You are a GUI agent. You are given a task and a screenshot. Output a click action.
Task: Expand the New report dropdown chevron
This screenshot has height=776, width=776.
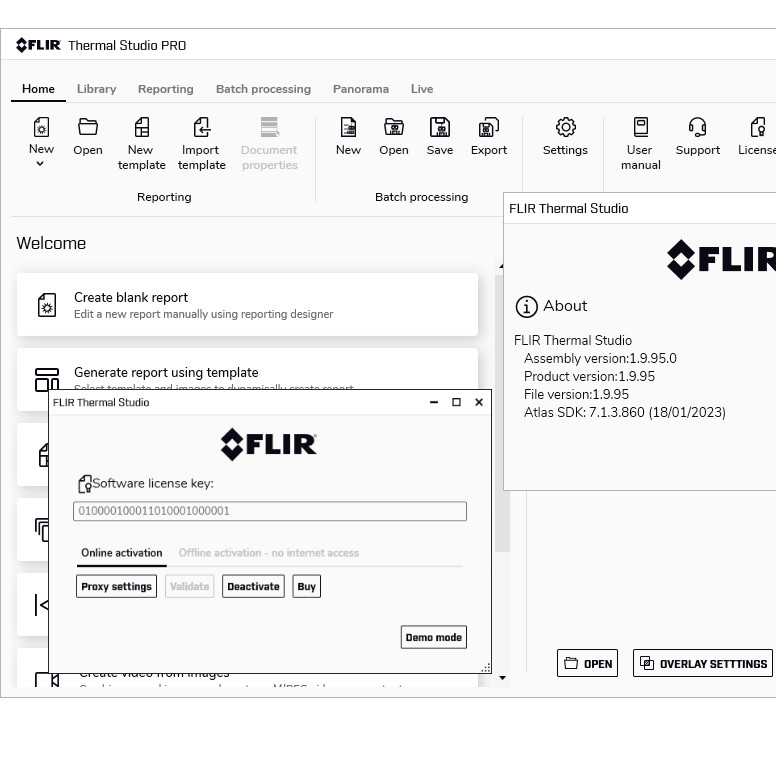pos(40,164)
